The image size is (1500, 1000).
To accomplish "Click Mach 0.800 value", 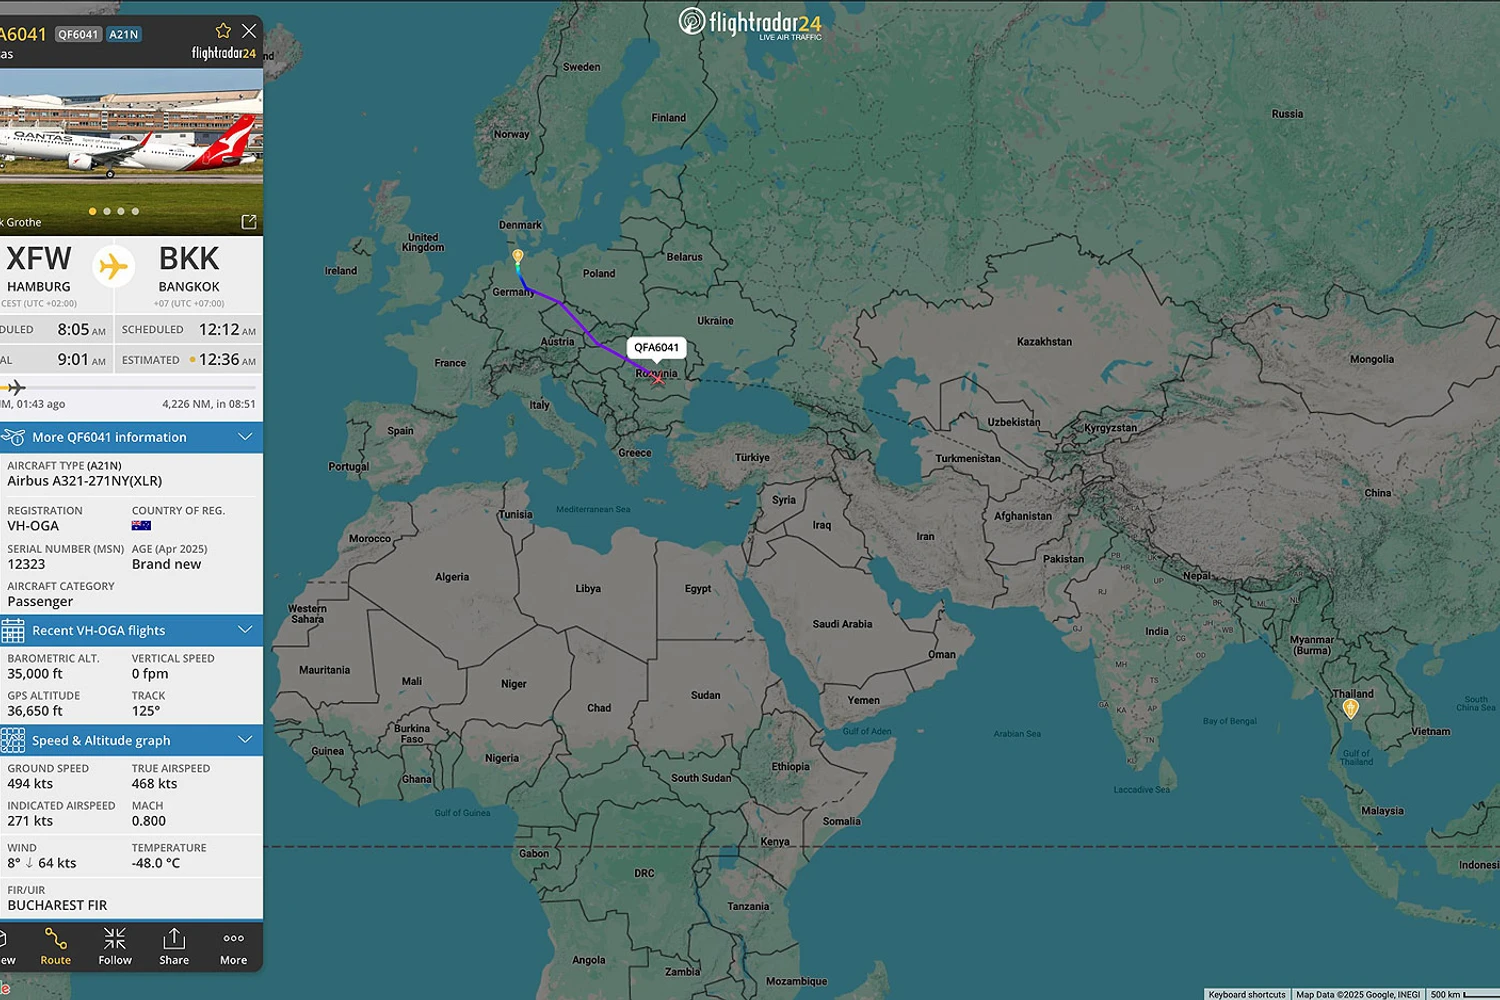I will [149, 821].
